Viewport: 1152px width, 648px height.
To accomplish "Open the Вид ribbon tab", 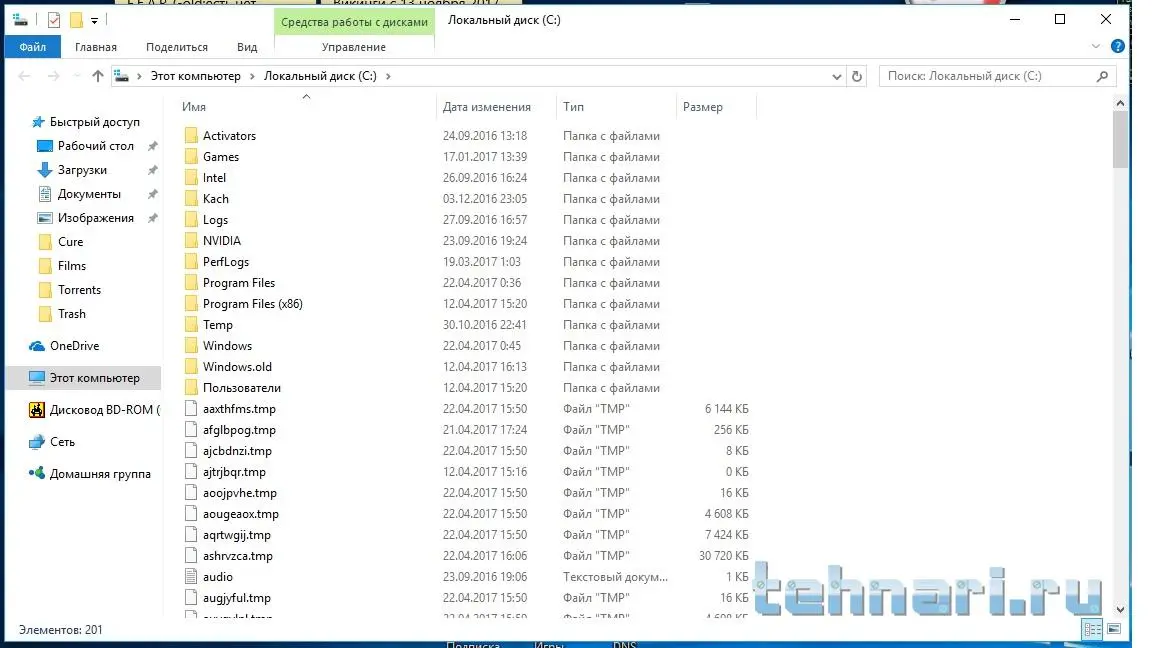I will click(x=247, y=47).
